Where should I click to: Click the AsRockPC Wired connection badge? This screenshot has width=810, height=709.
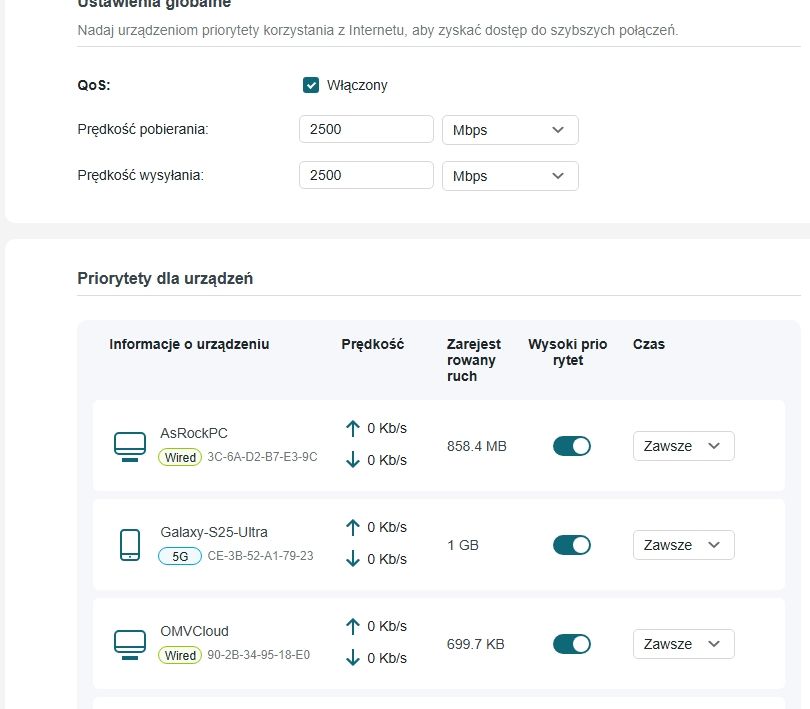point(181,457)
